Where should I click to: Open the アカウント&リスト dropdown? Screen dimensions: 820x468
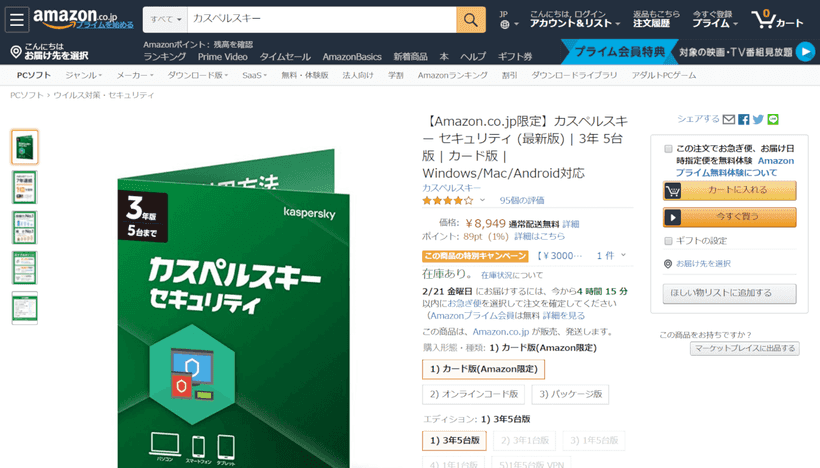click(575, 19)
